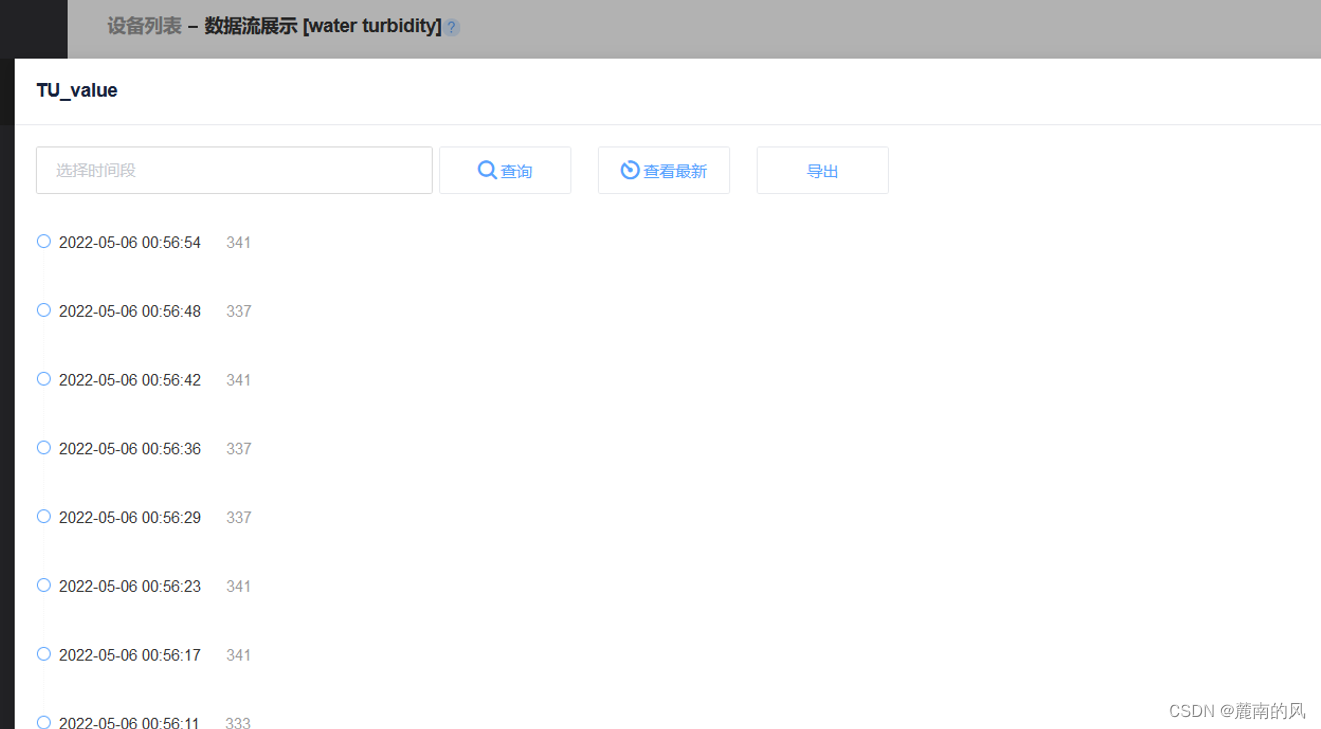Click value 337 in the 00:56:48 row
Screen dimensions: 1321x729
pos(238,312)
